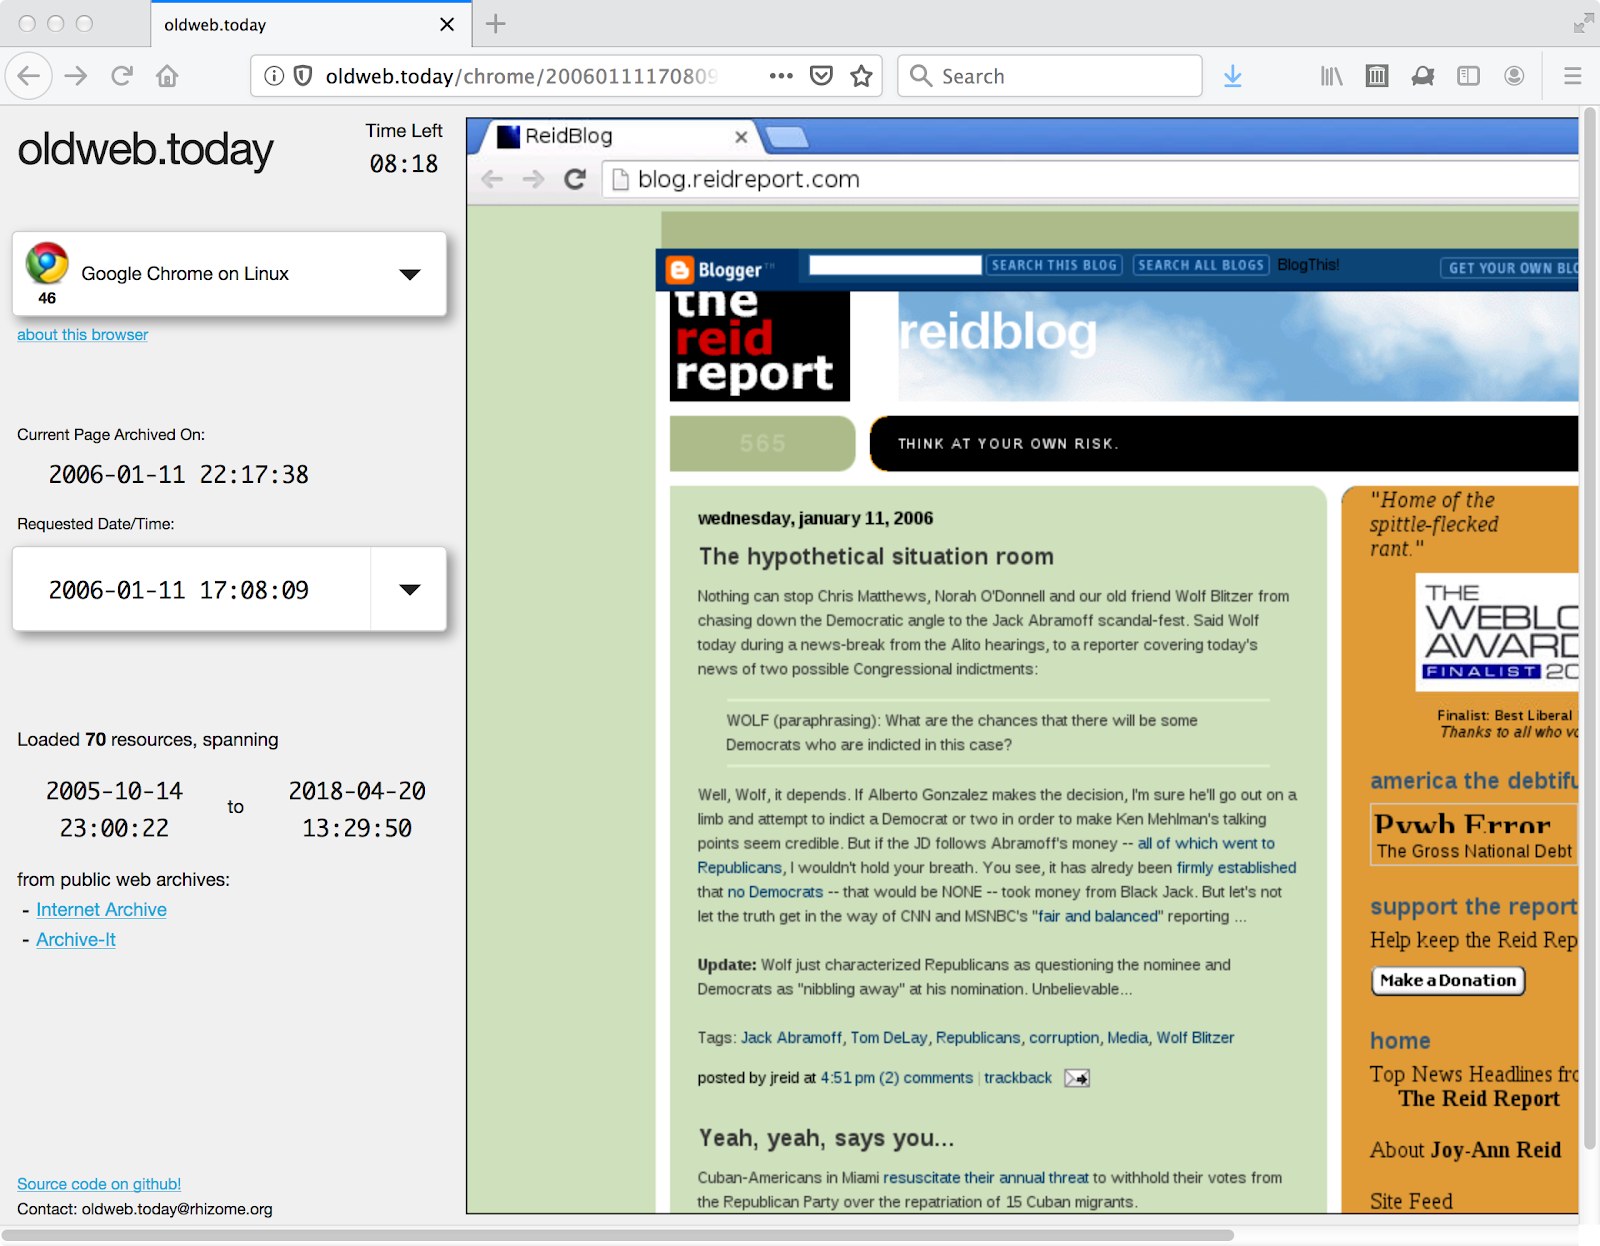Open Firefox account avatar icon
The height and width of the screenshot is (1246, 1600).
pyautogui.click(x=1514, y=76)
